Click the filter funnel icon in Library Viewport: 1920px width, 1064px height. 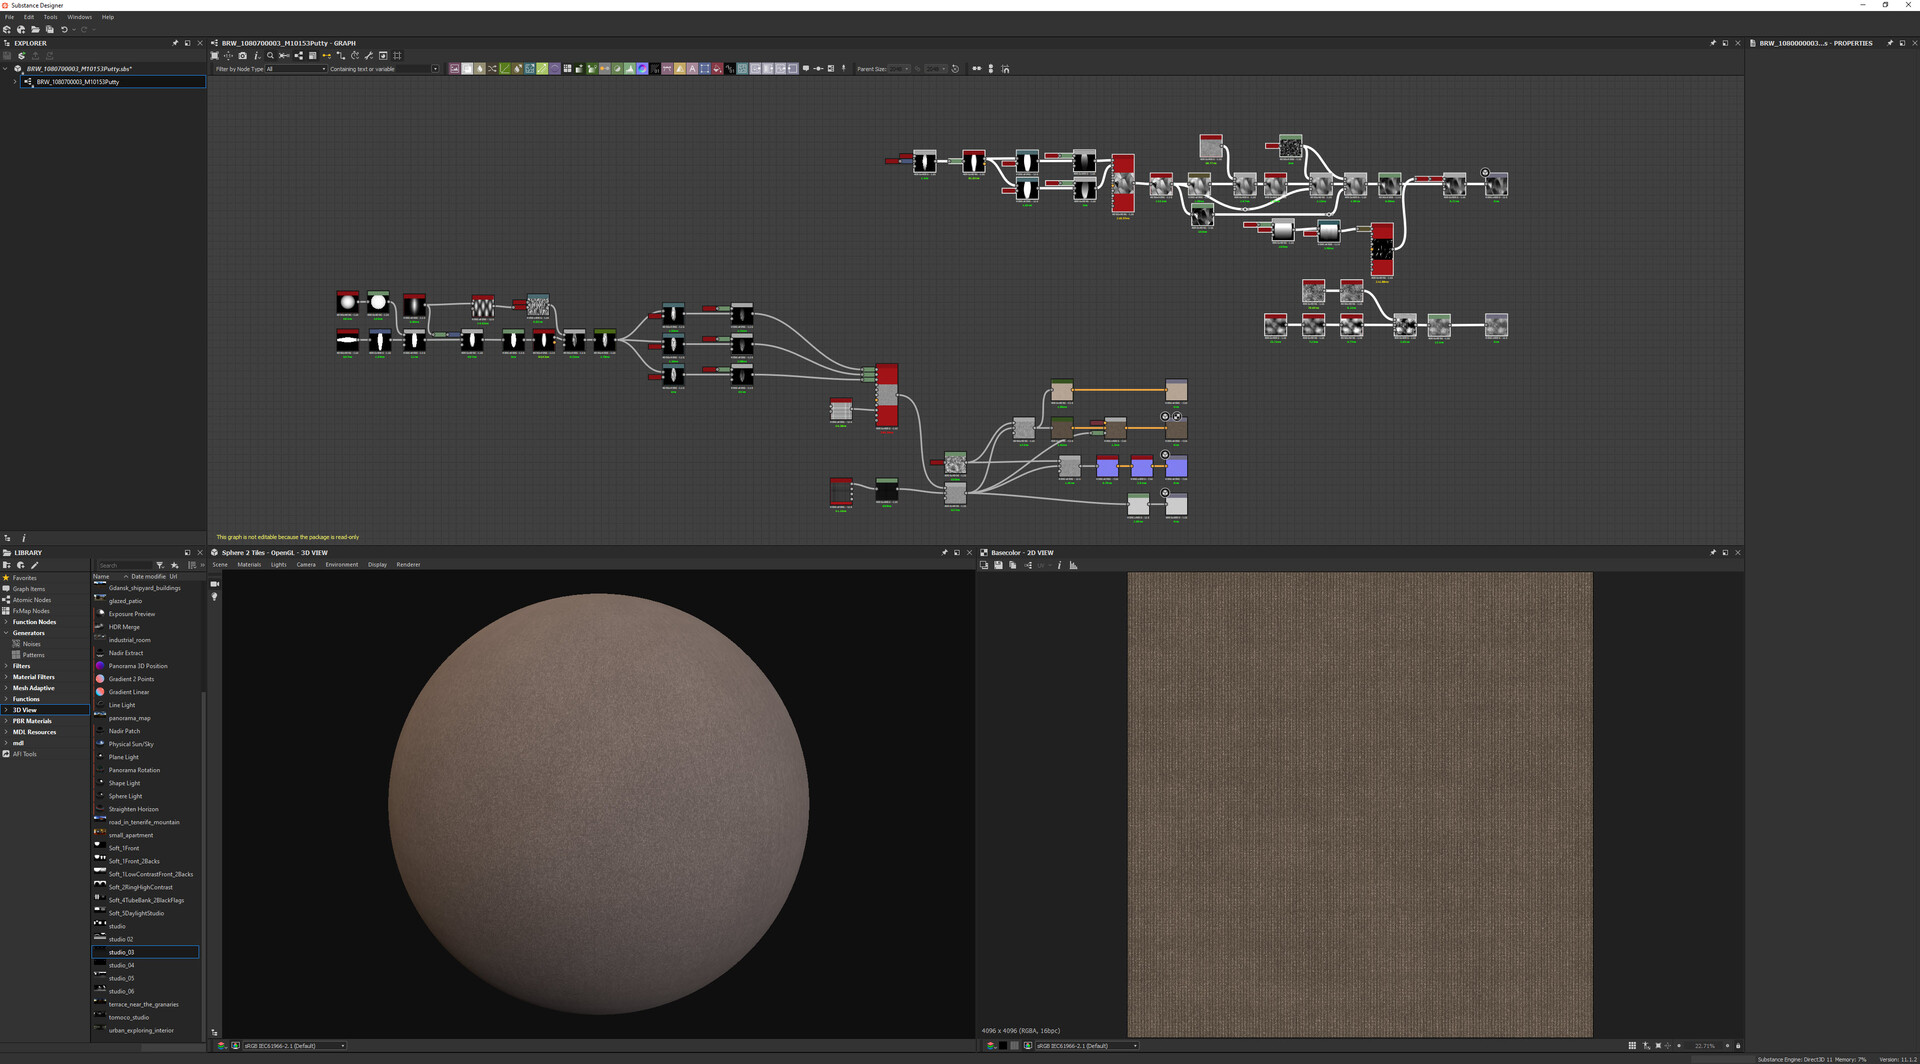[160, 566]
